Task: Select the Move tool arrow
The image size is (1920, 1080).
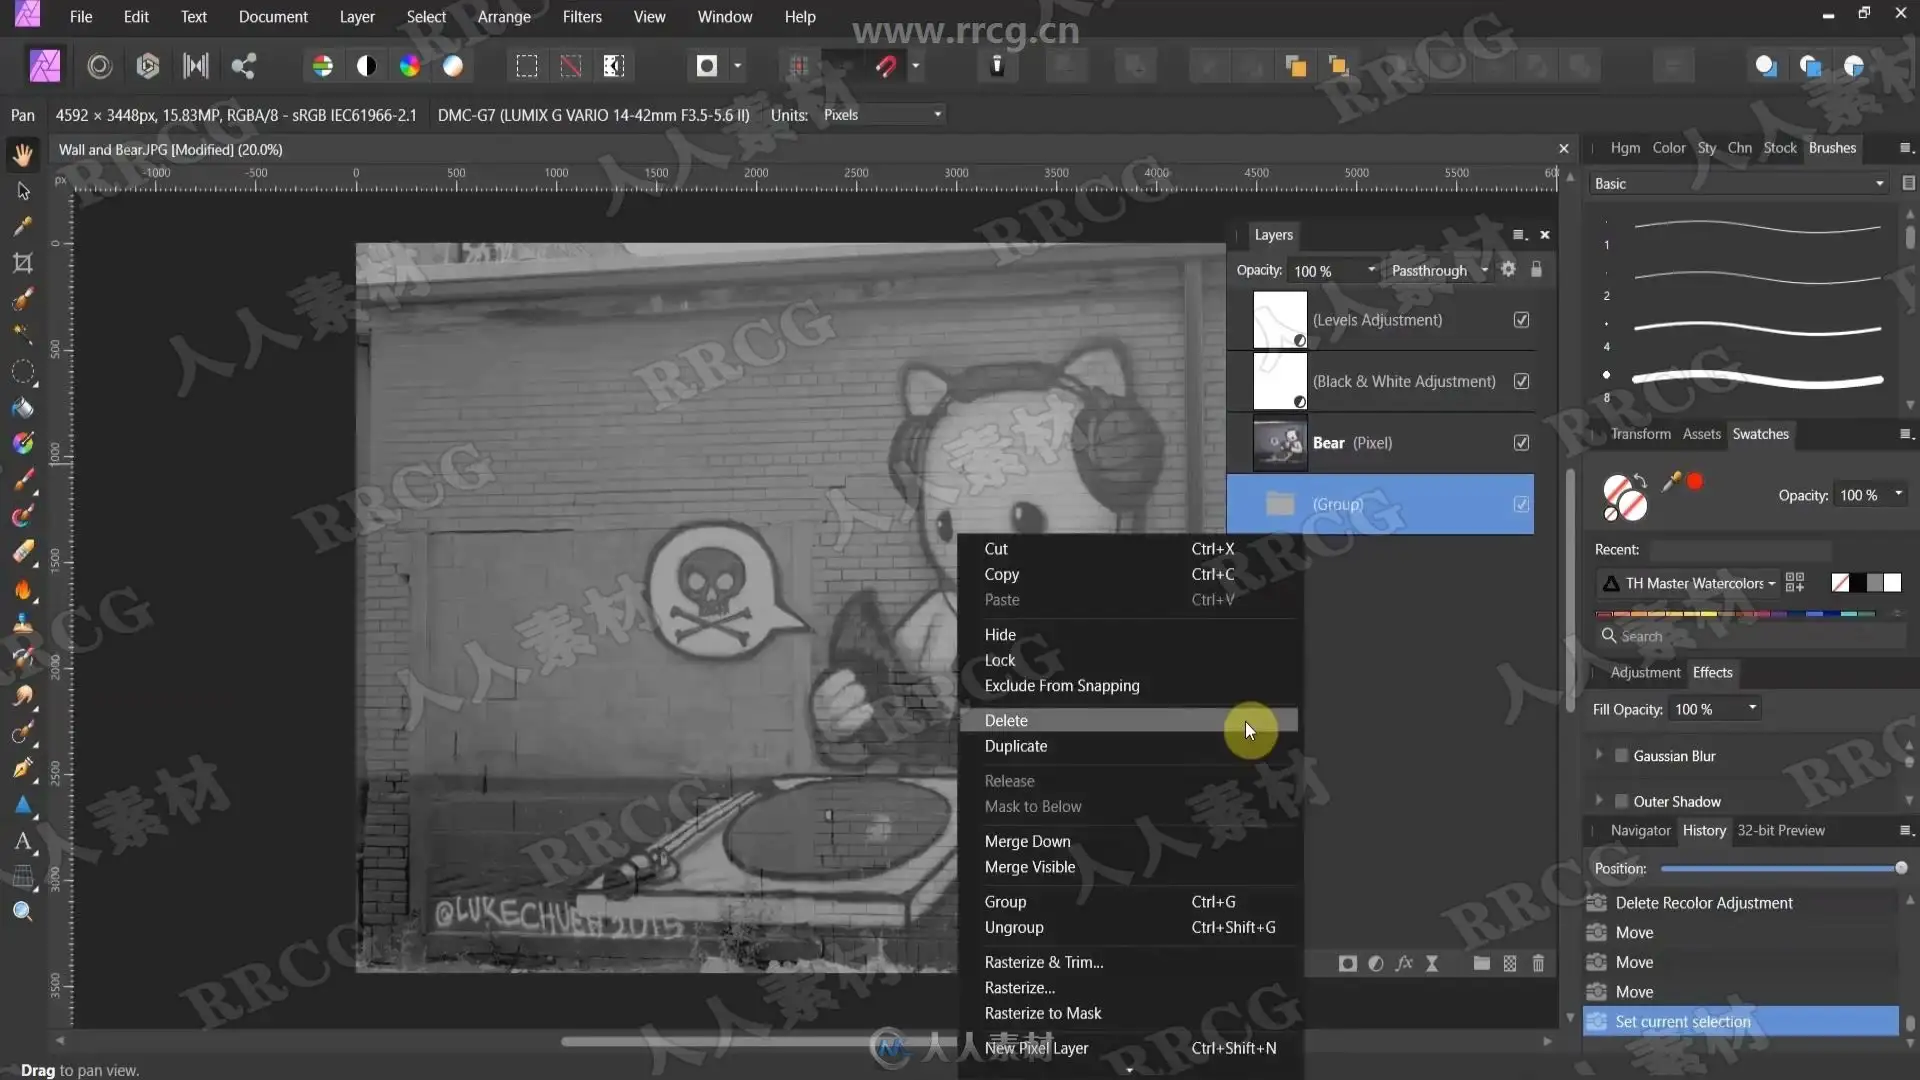Action: click(x=22, y=191)
